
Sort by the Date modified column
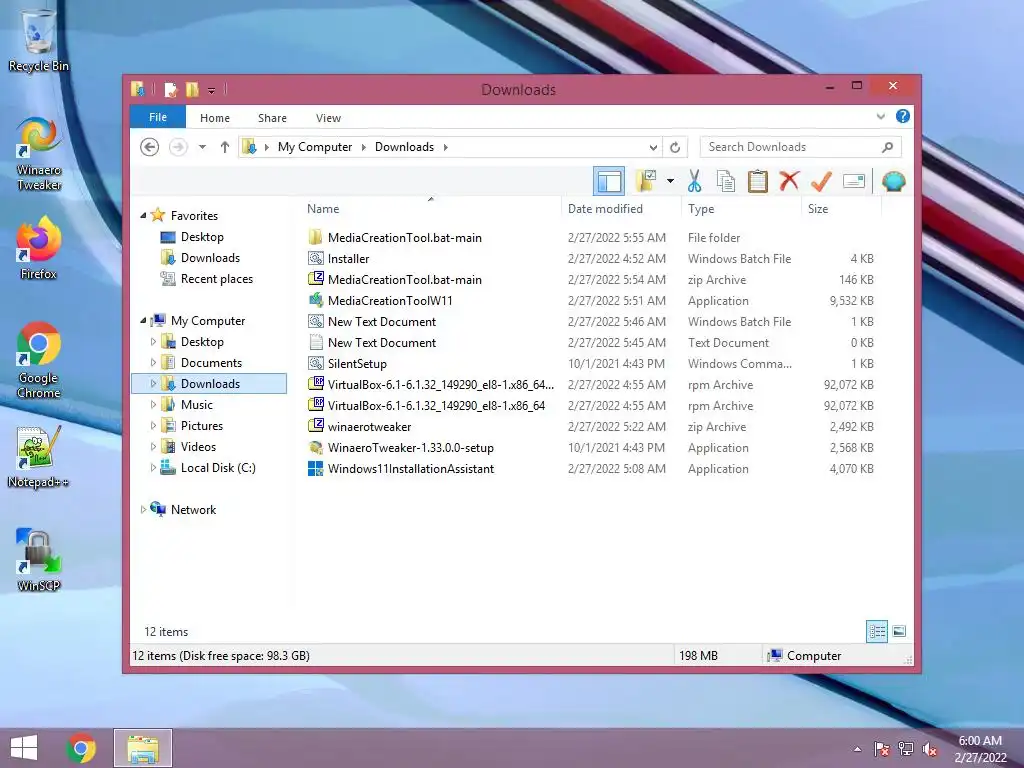click(620, 208)
